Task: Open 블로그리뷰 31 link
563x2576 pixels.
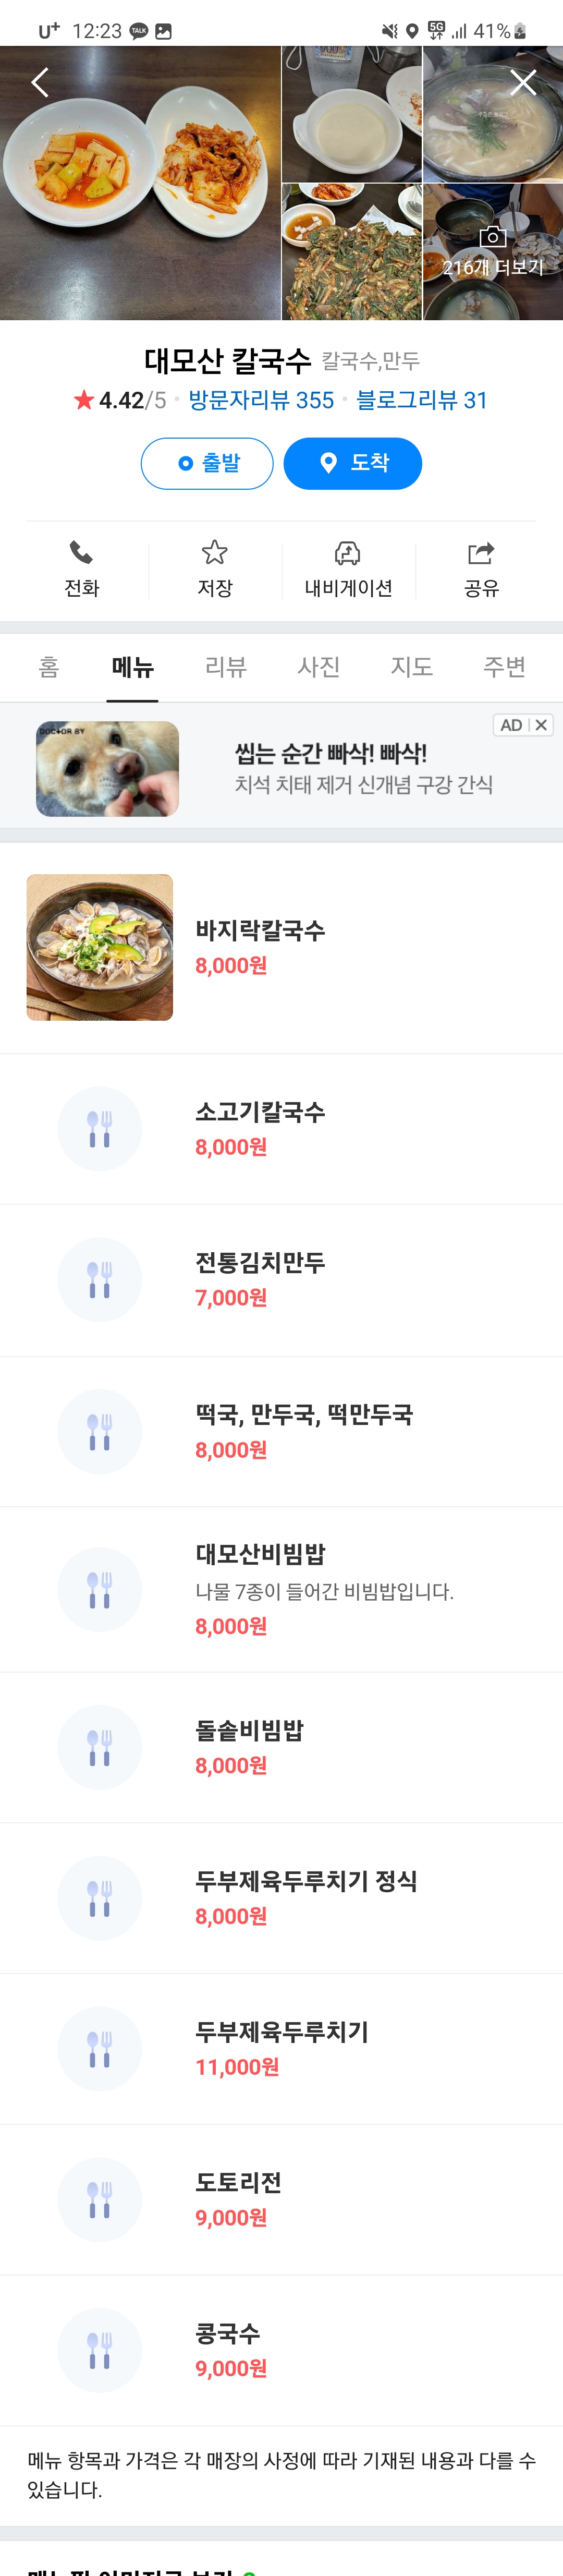Action: (x=421, y=401)
